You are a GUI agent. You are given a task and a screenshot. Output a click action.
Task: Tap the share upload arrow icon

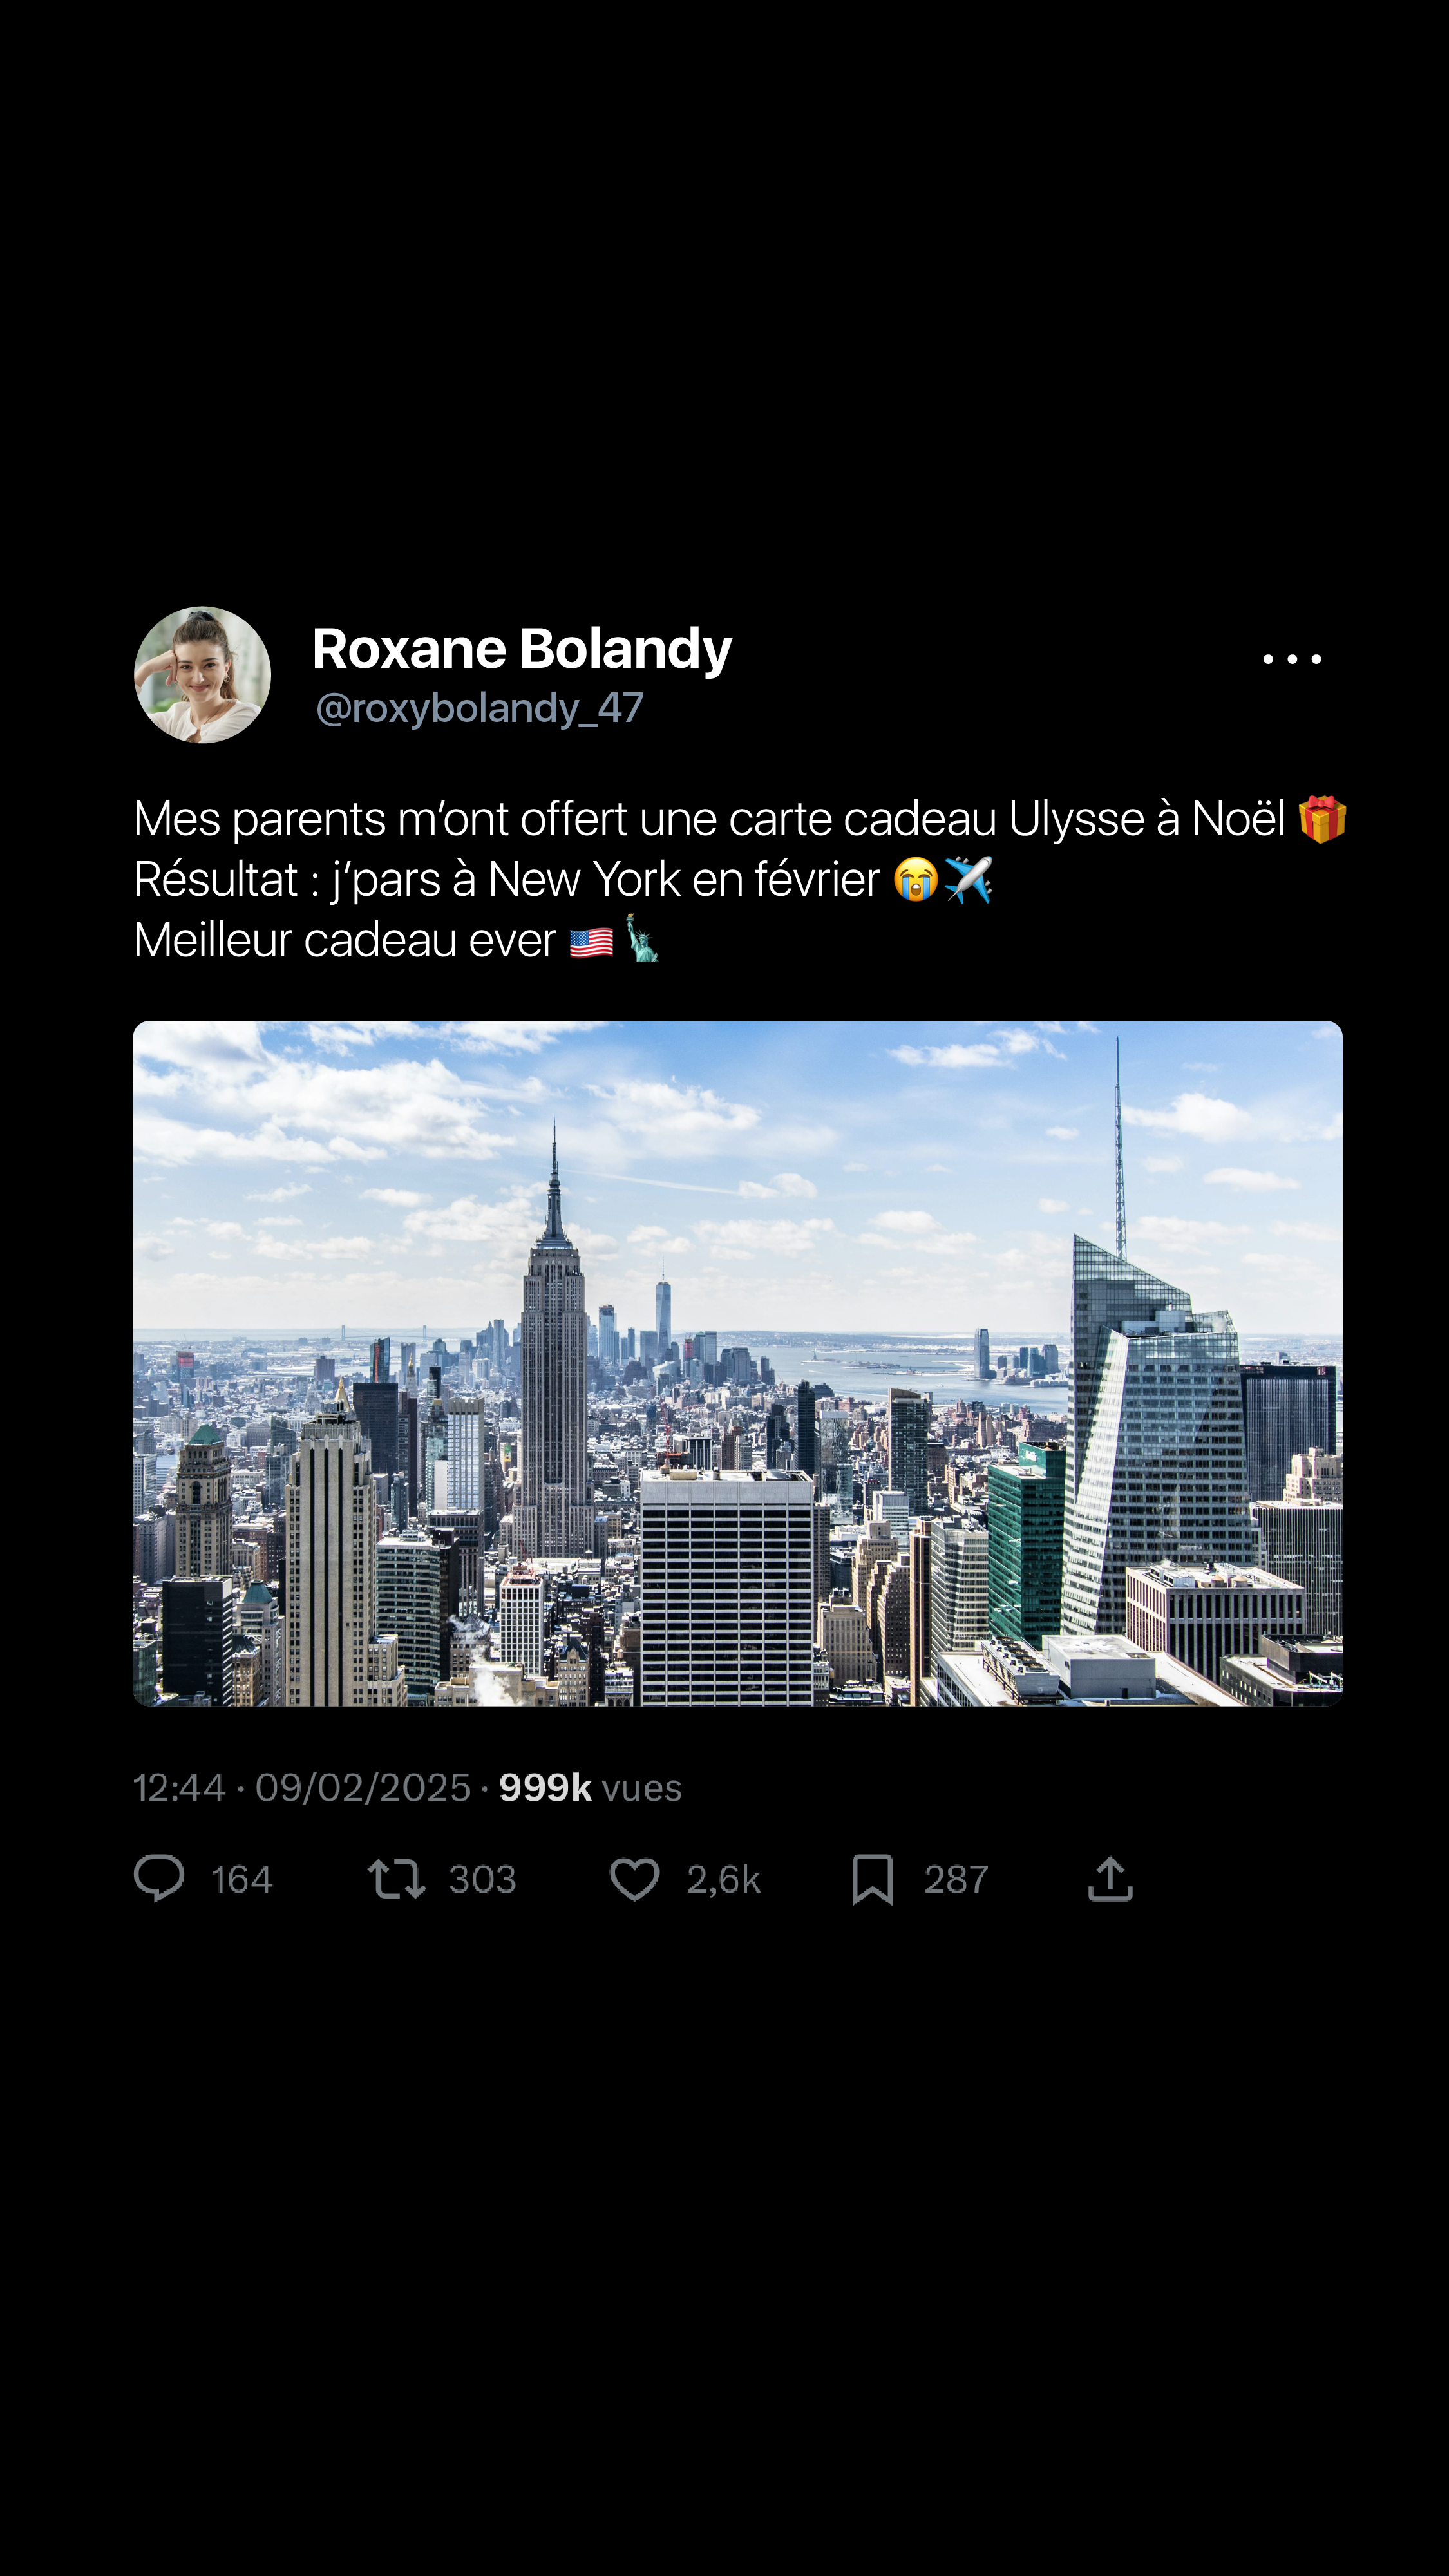[x=1110, y=1878]
